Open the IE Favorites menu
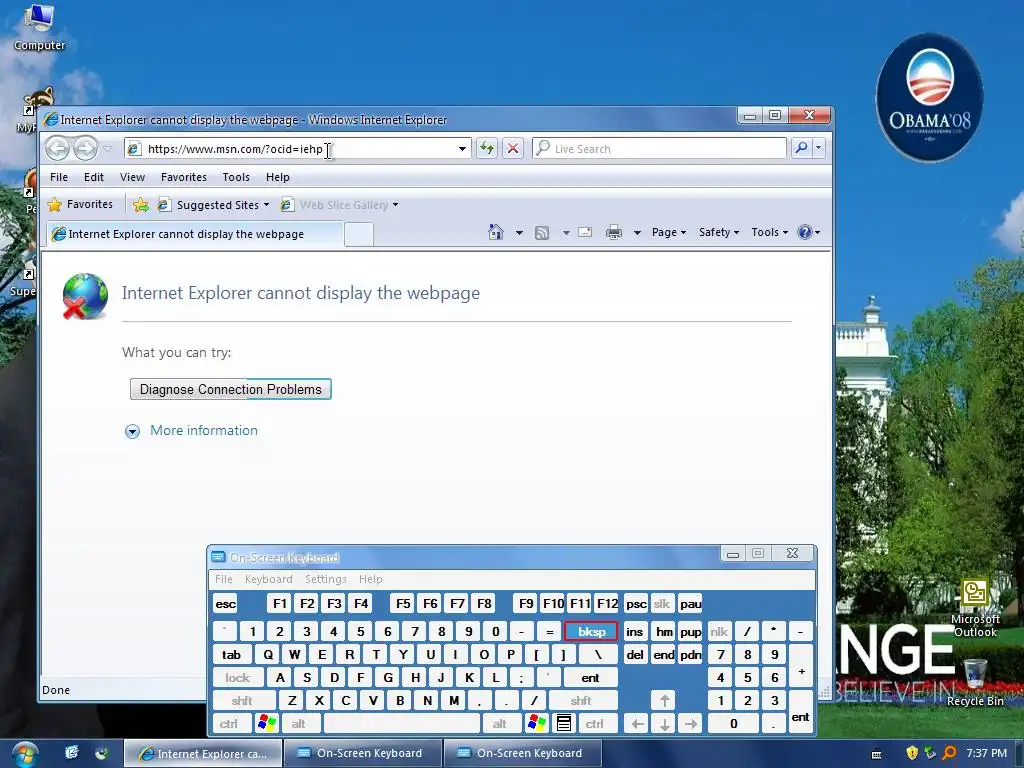Screen dimensions: 1024x768 click(184, 177)
